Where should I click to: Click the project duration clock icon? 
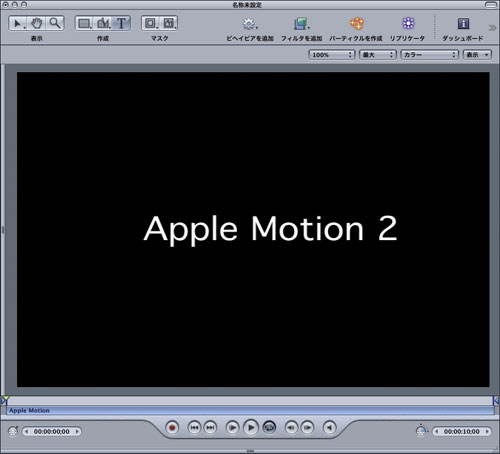422,431
